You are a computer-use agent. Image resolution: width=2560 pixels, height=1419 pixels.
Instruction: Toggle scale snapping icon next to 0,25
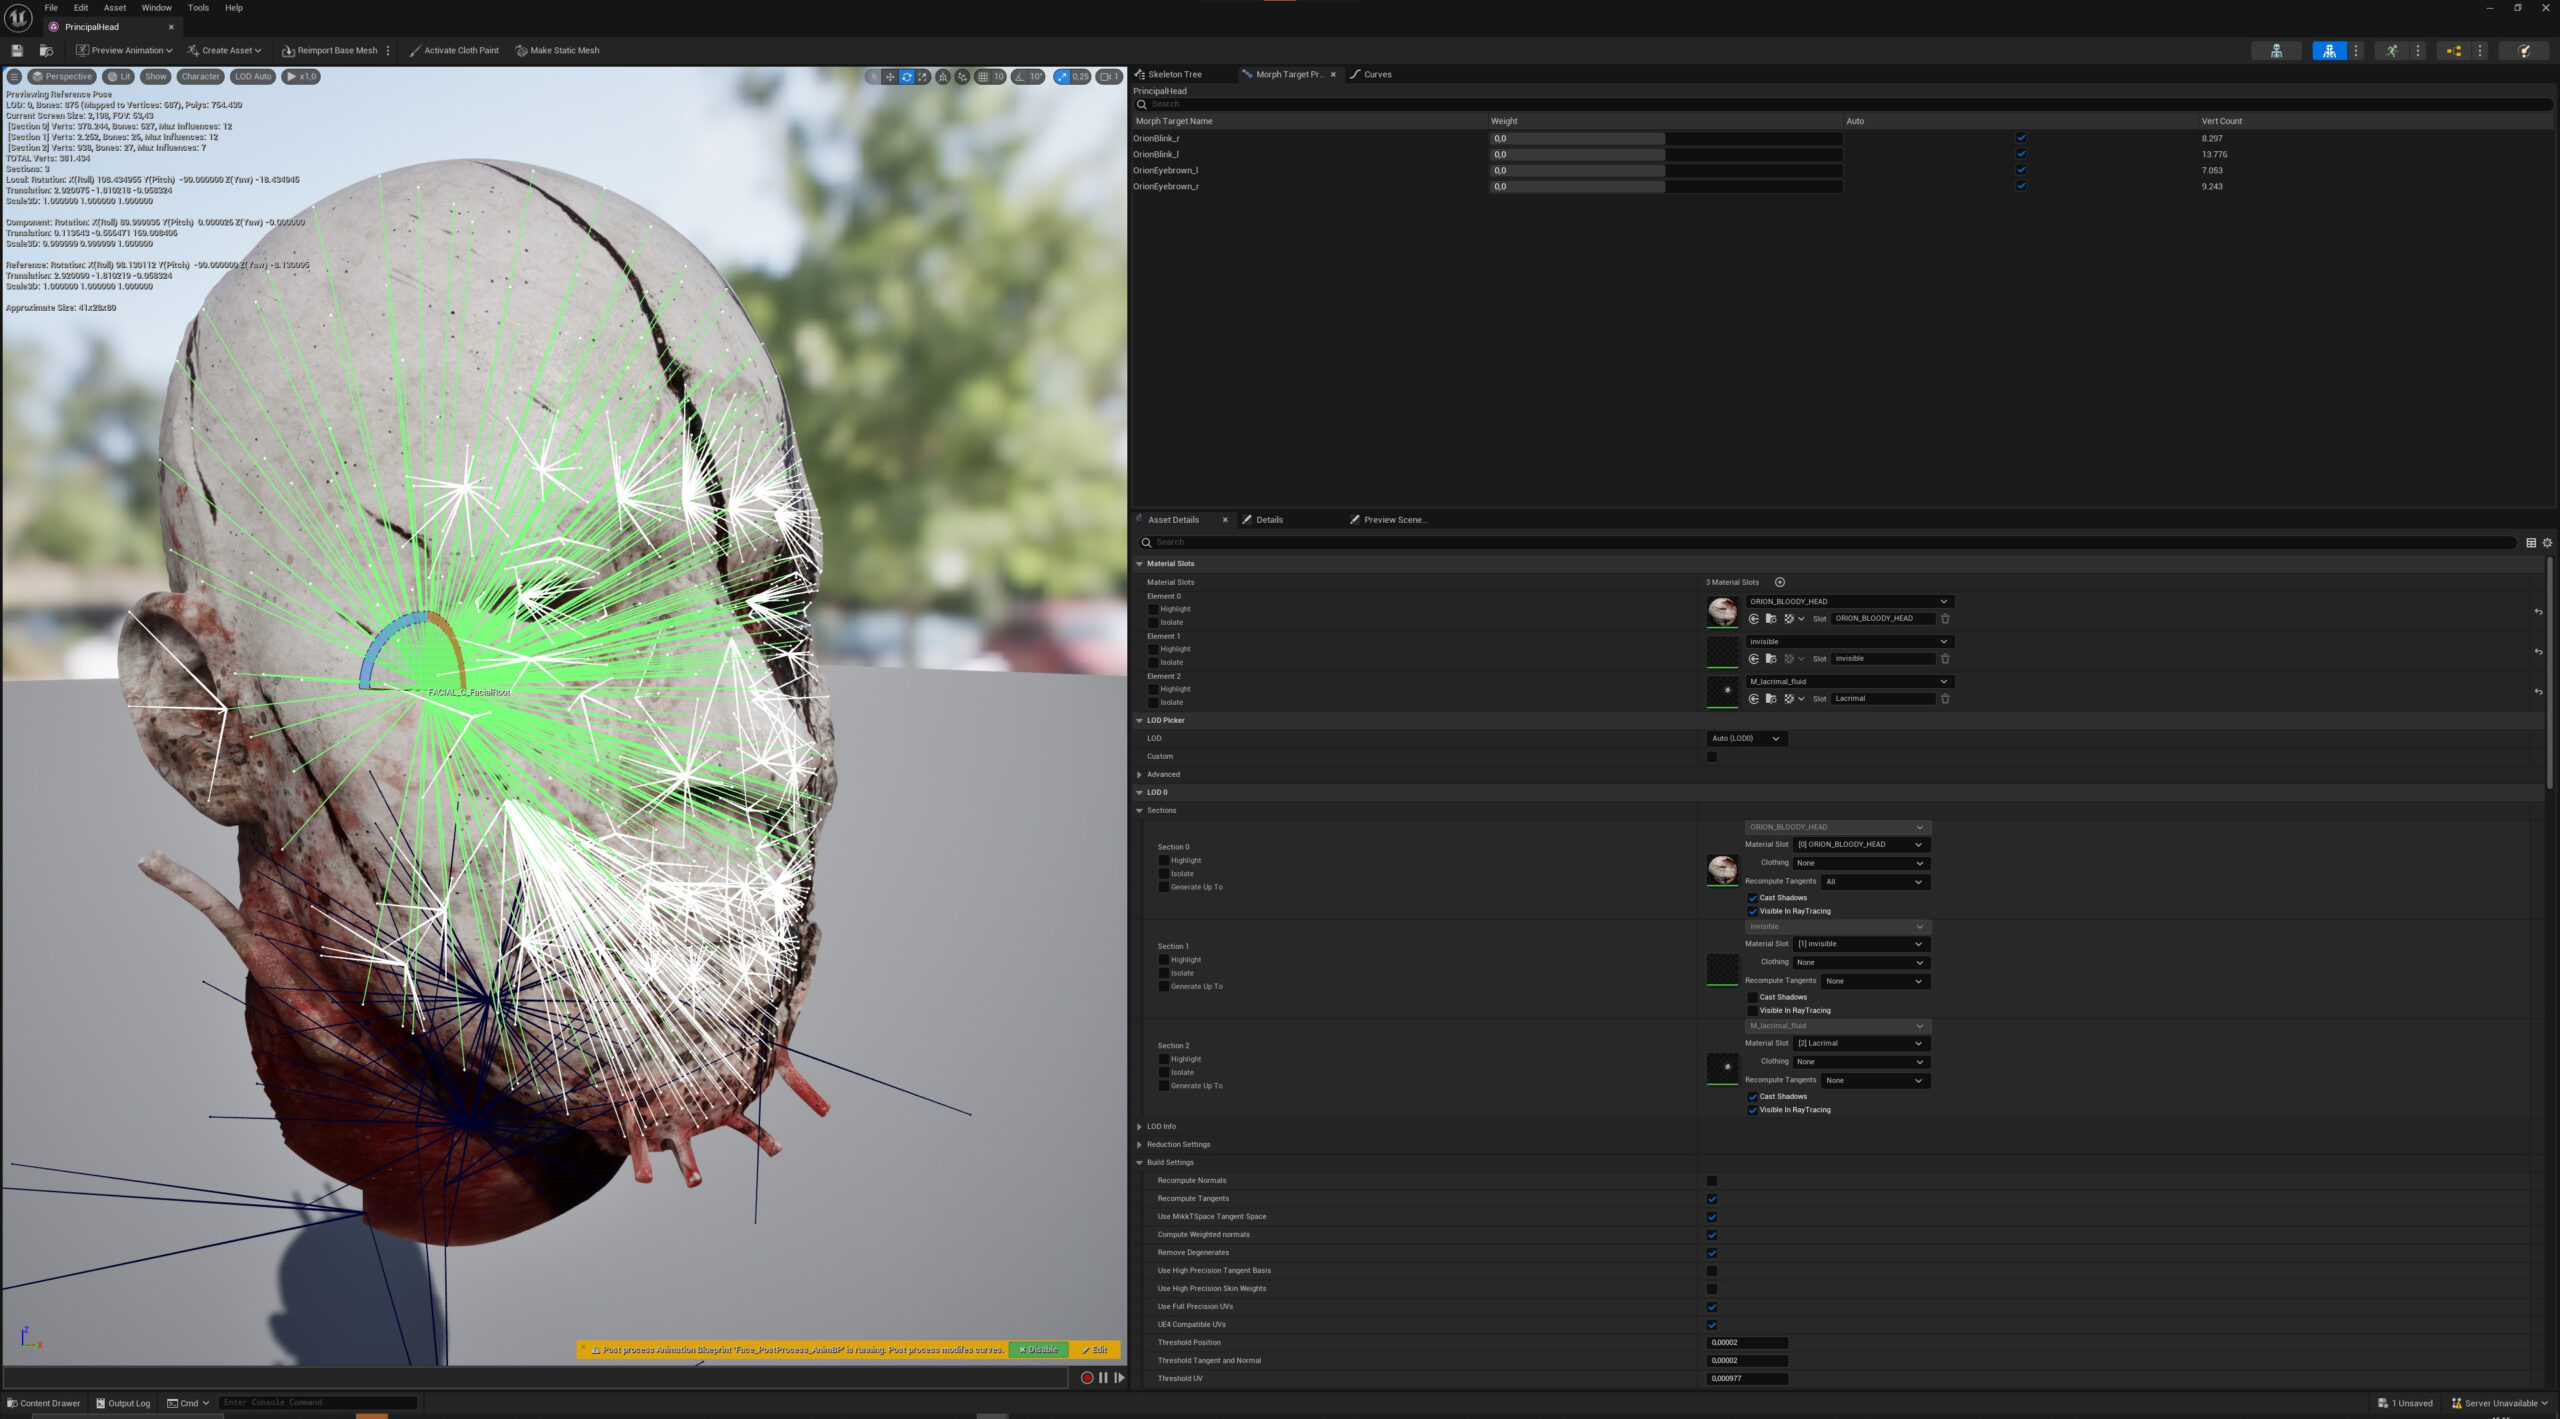tap(1062, 76)
